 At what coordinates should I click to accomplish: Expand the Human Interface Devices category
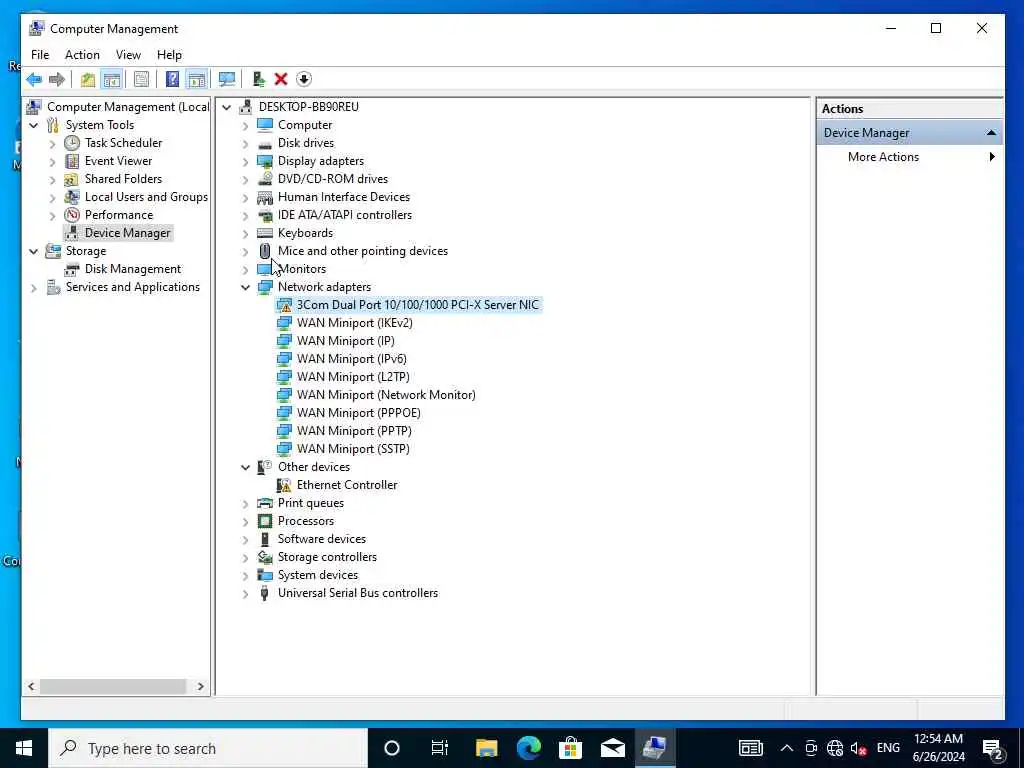246,197
